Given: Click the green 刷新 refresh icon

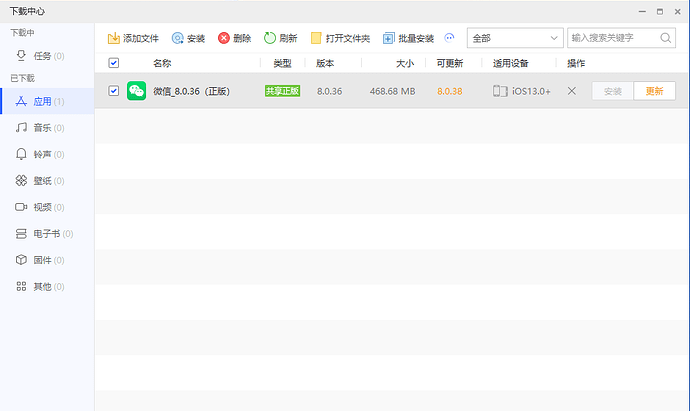Looking at the screenshot, I should [x=270, y=38].
